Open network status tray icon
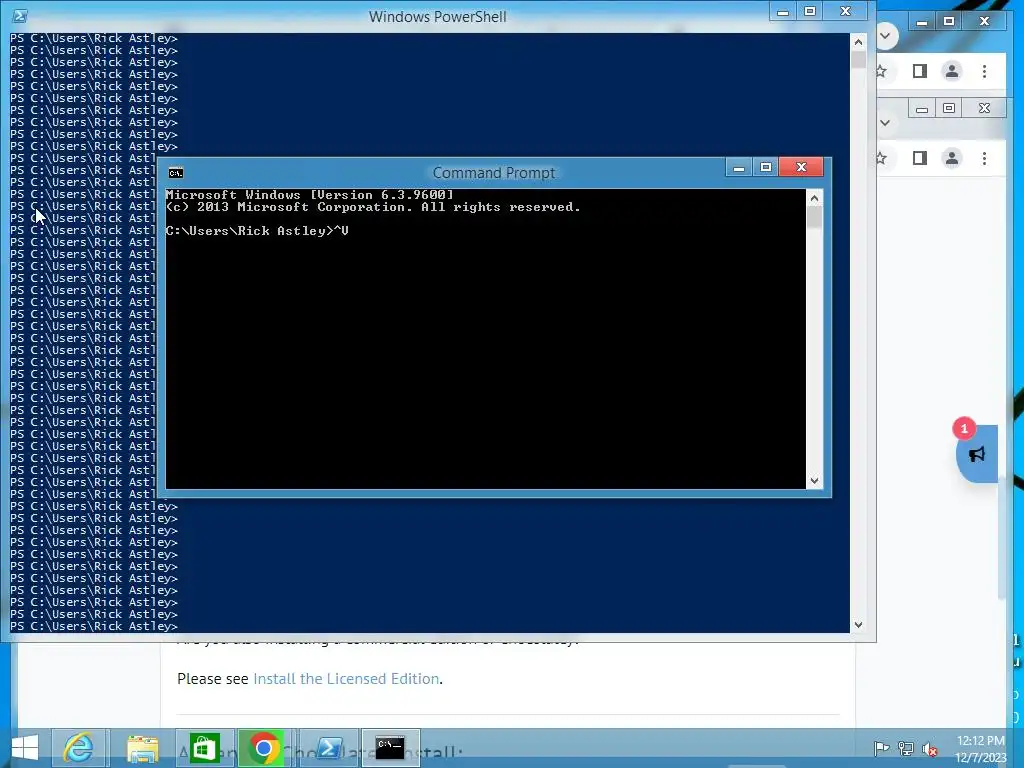The image size is (1024, 768). tap(906, 748)
